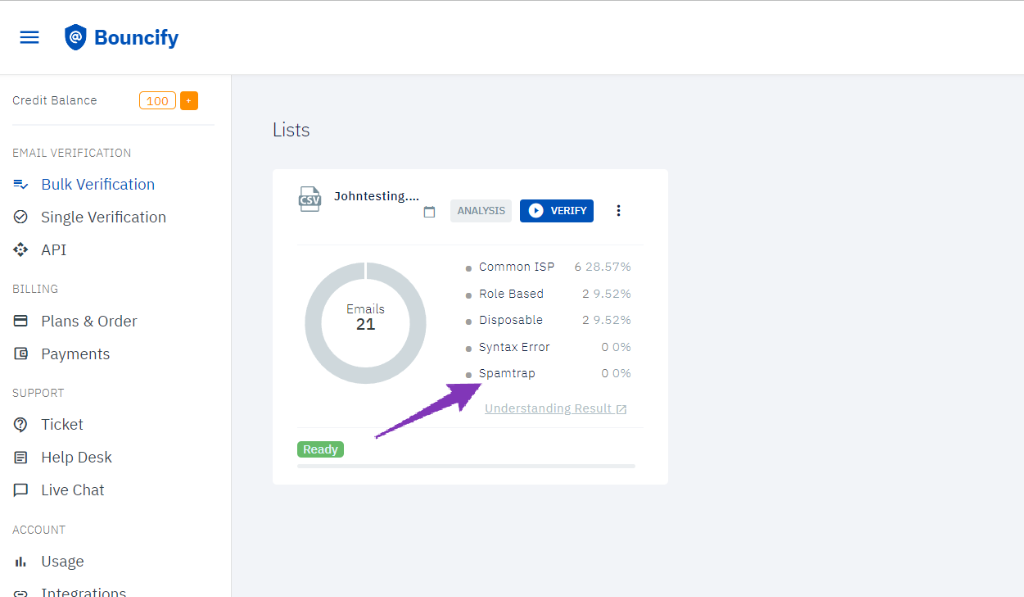
Task: Open the Usage page
Action: [x=62, y=562]
